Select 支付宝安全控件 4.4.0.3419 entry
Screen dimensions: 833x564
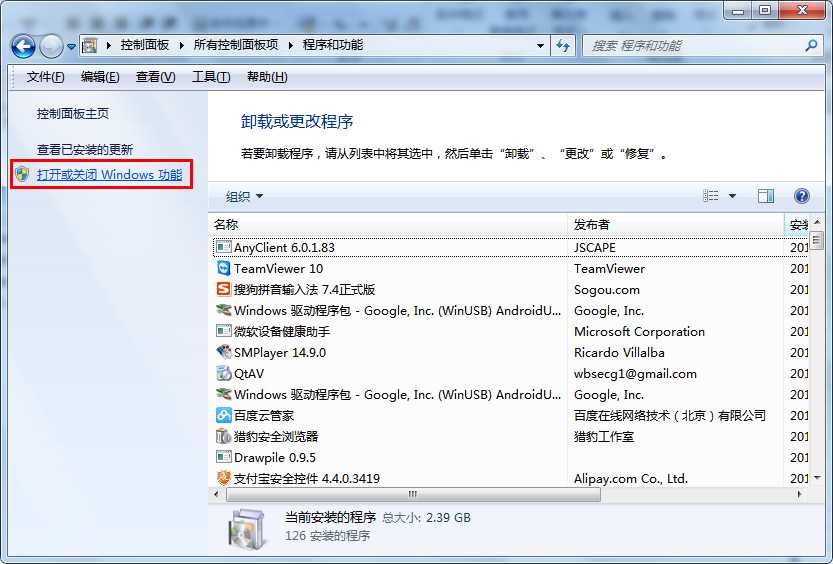tap(307, 478)
